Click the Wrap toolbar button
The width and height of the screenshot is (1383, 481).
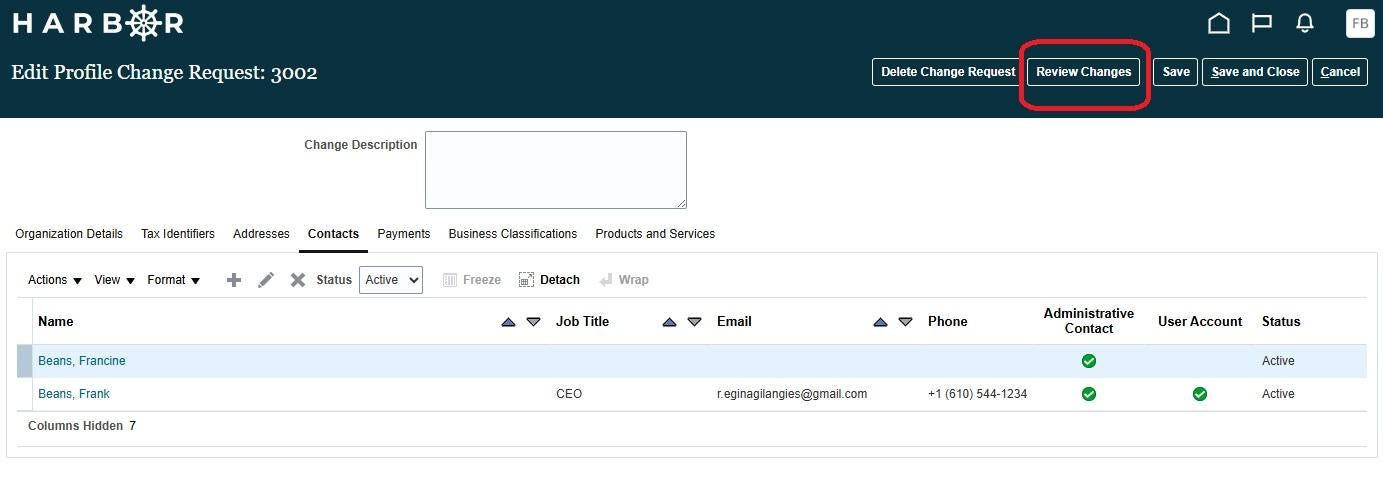coord(624,280)
